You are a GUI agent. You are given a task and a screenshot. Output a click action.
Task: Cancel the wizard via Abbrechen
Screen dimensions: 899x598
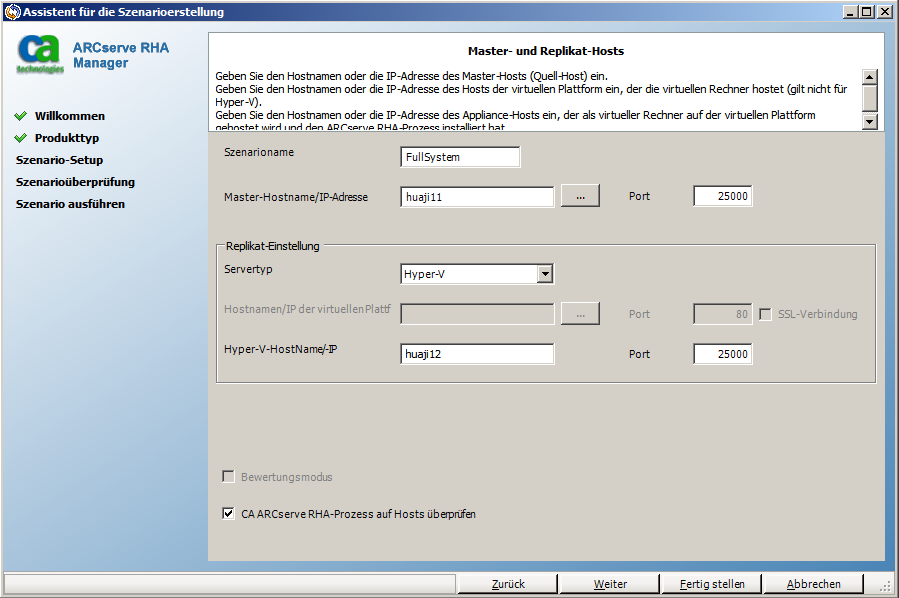(x=812, y=583)
